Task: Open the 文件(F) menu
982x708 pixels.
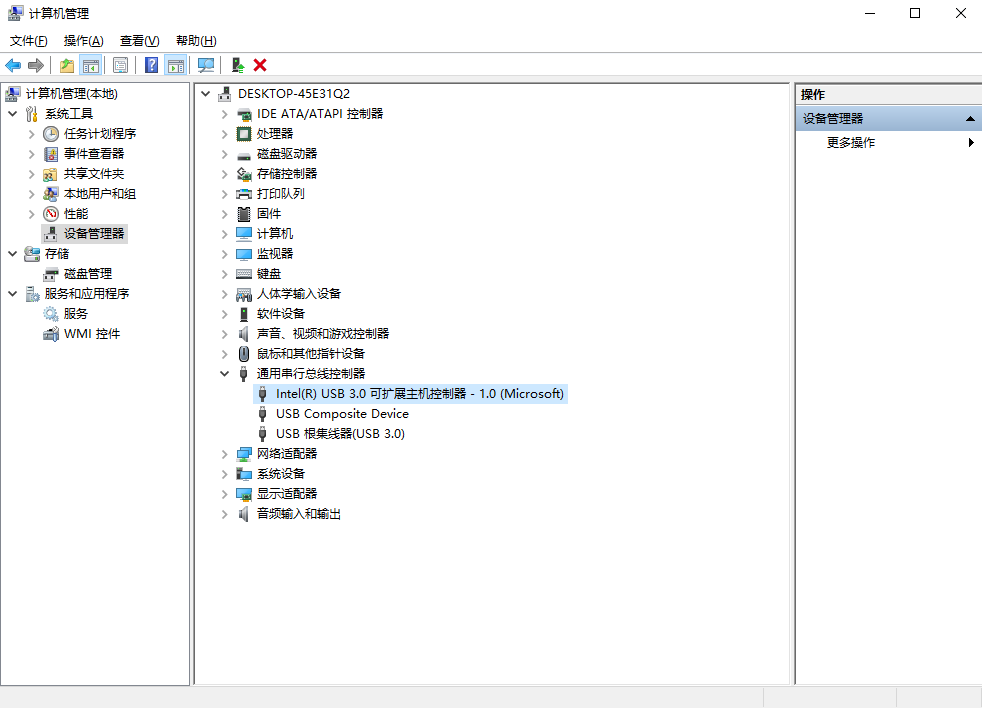Action: pyautogui.click(x=28, y=41)
